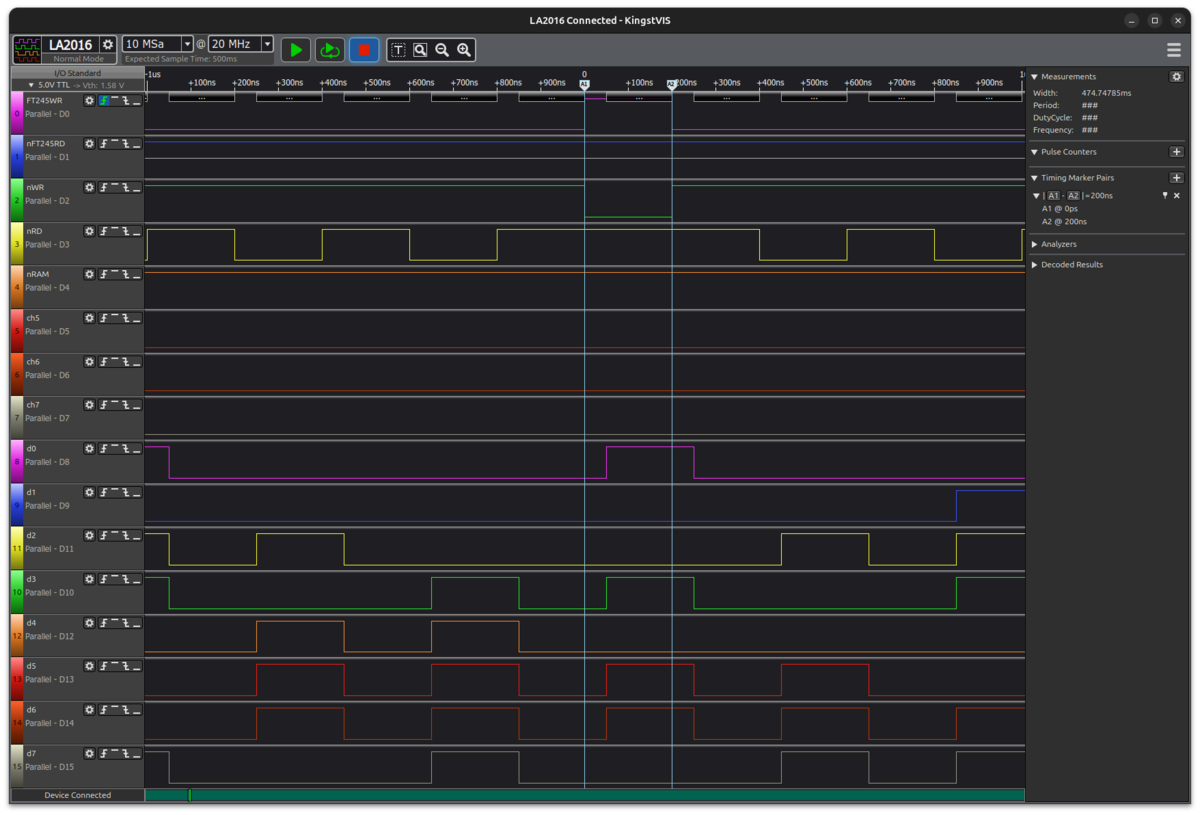Toggle falling edge trigger on nWR channel
The image size is (1200, 815).
(126, 188)
